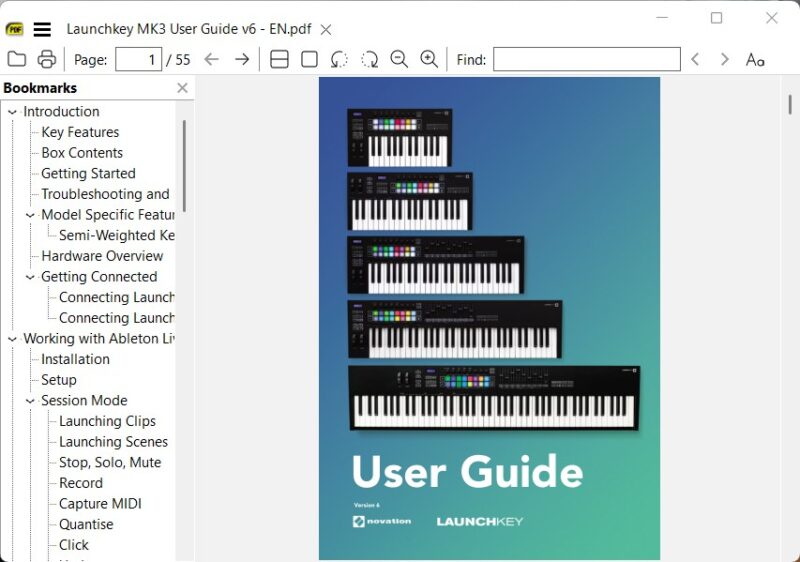Select Semi-Weighted Keybed bookmark

click(x=116, y=236)
